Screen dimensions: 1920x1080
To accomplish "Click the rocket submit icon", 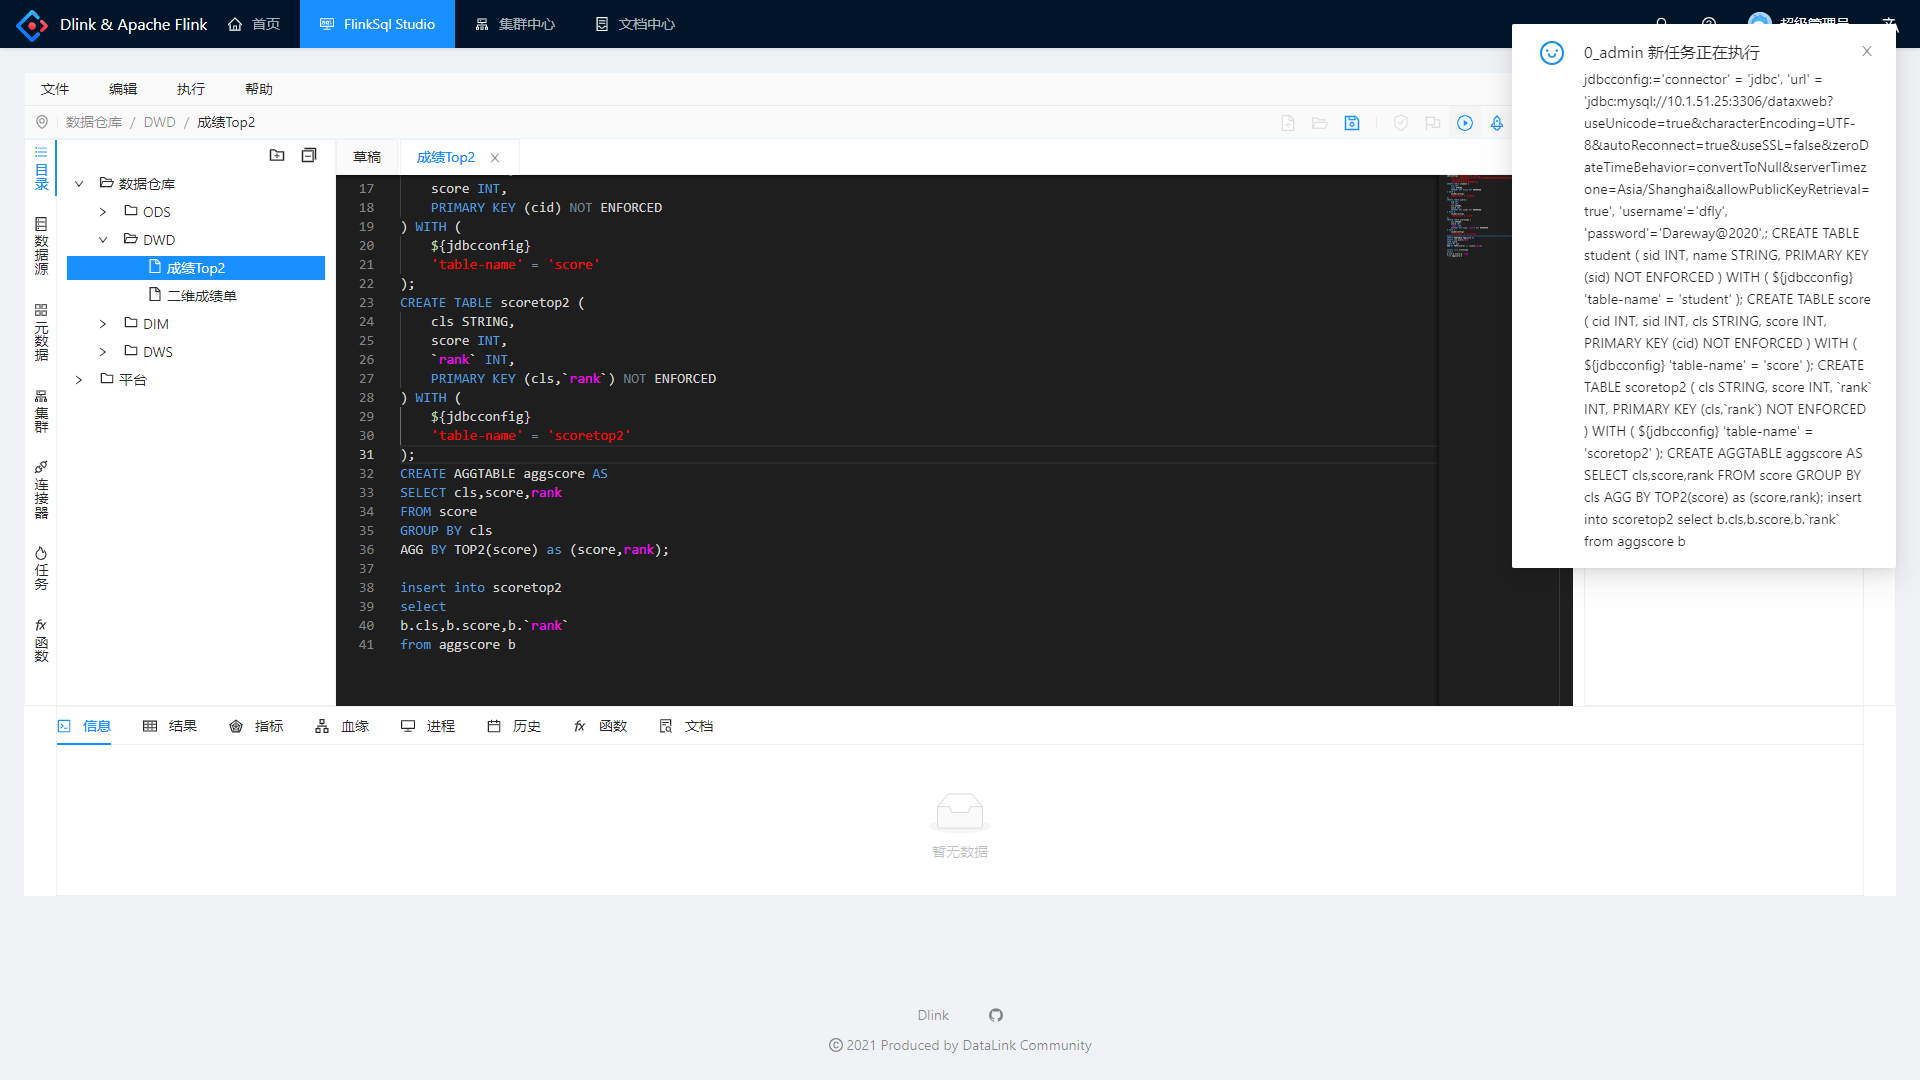I will coord(1497,123).
